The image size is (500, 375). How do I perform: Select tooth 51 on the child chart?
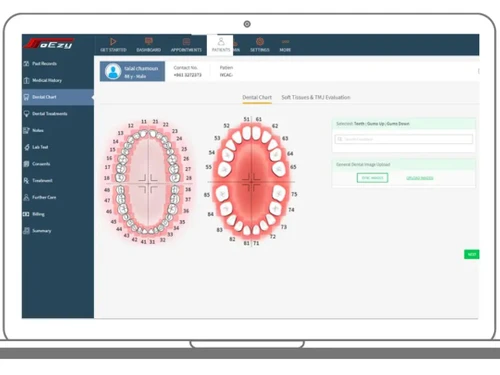[x=246, y=133]
